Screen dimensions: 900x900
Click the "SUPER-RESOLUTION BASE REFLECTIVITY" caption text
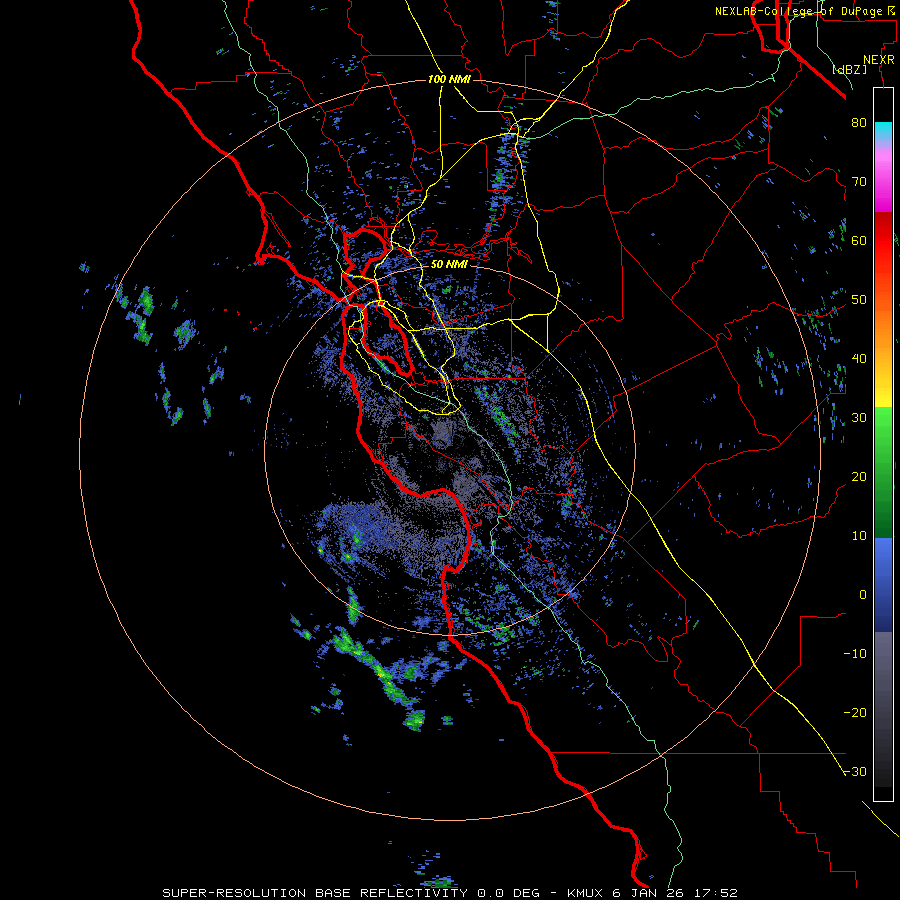point(315,893)
